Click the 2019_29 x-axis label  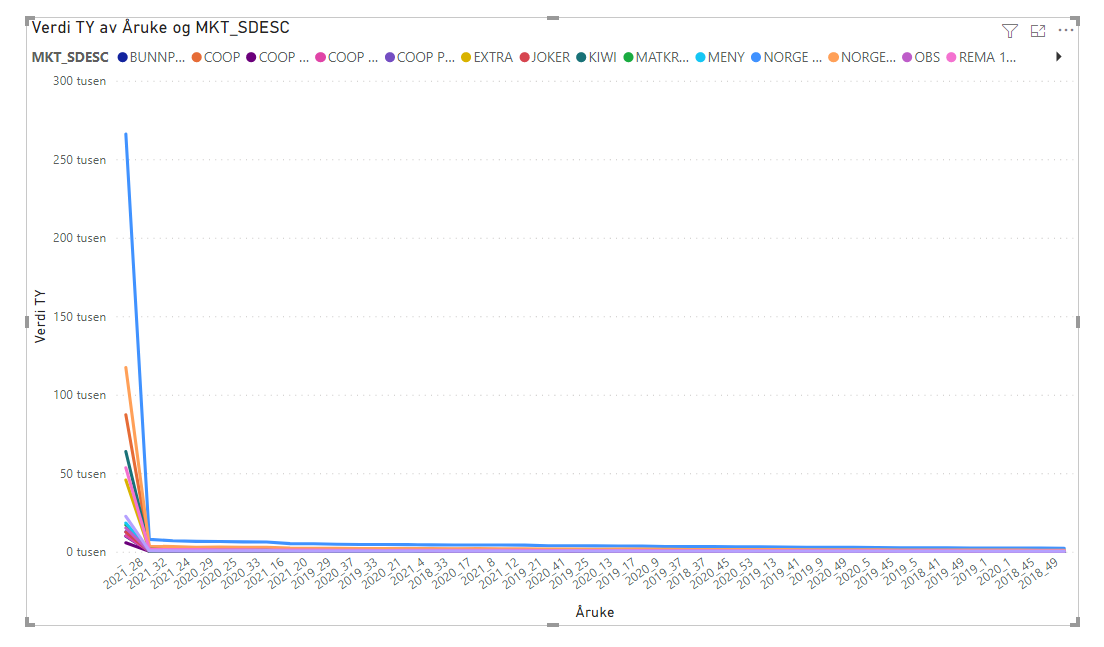point(312,573)
